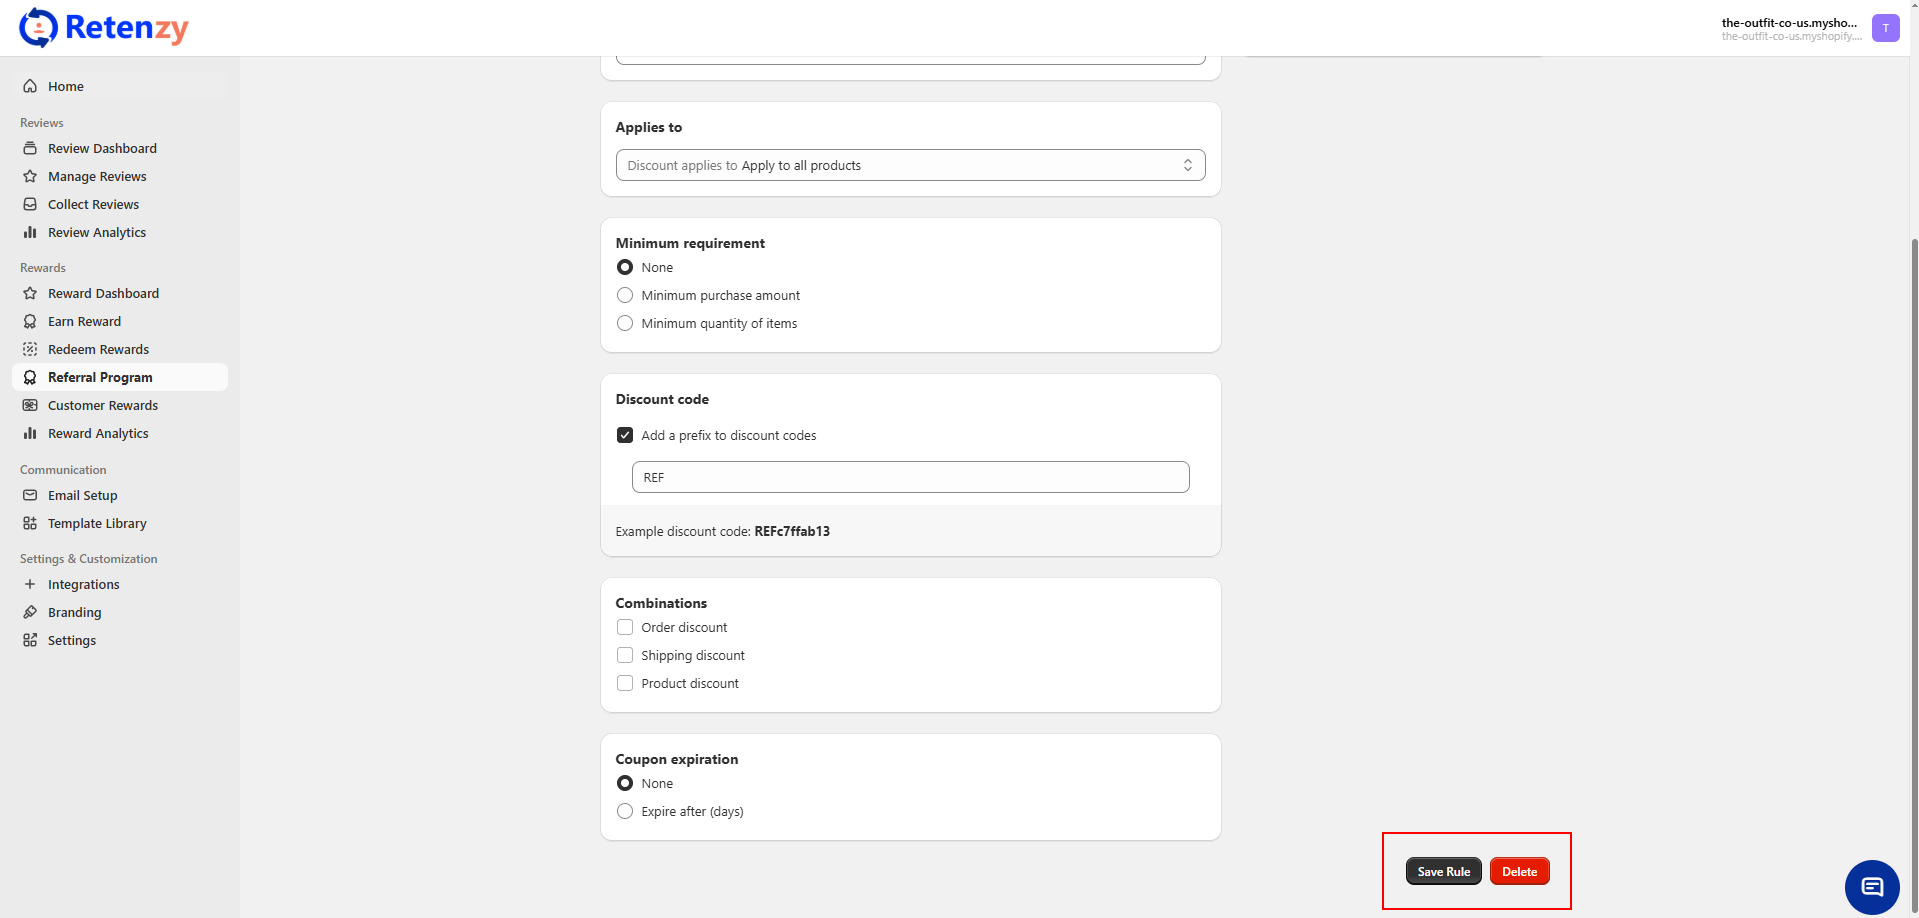1919x918 pixels.
Task: Click the Integrations plus icon
Action: click(x=30, y=584)
